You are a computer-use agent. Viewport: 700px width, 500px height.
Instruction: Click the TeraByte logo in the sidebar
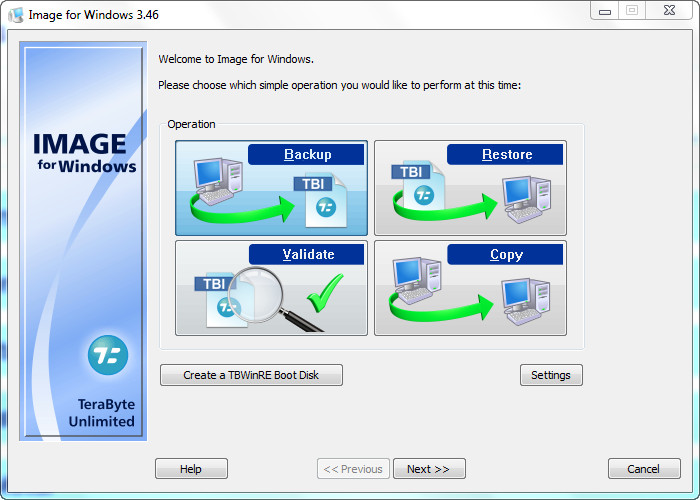point(108,355)
